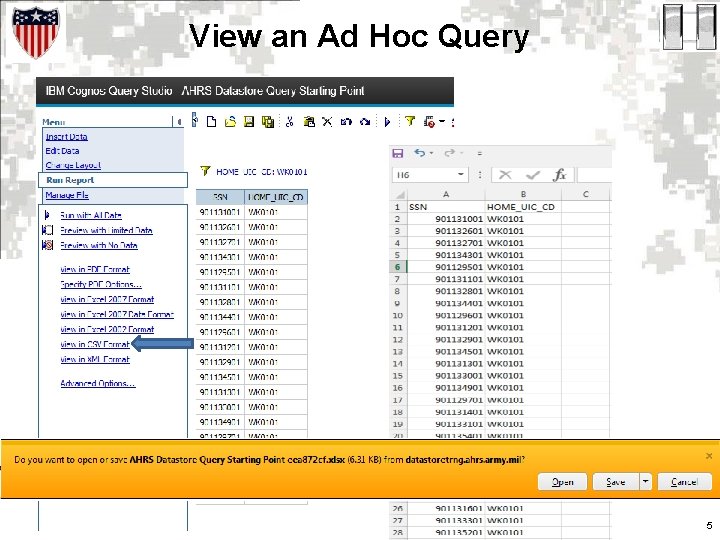720x540 pixels.
Task: Open the Excel Name Box dropdown arrow
Action: (461, 174)
